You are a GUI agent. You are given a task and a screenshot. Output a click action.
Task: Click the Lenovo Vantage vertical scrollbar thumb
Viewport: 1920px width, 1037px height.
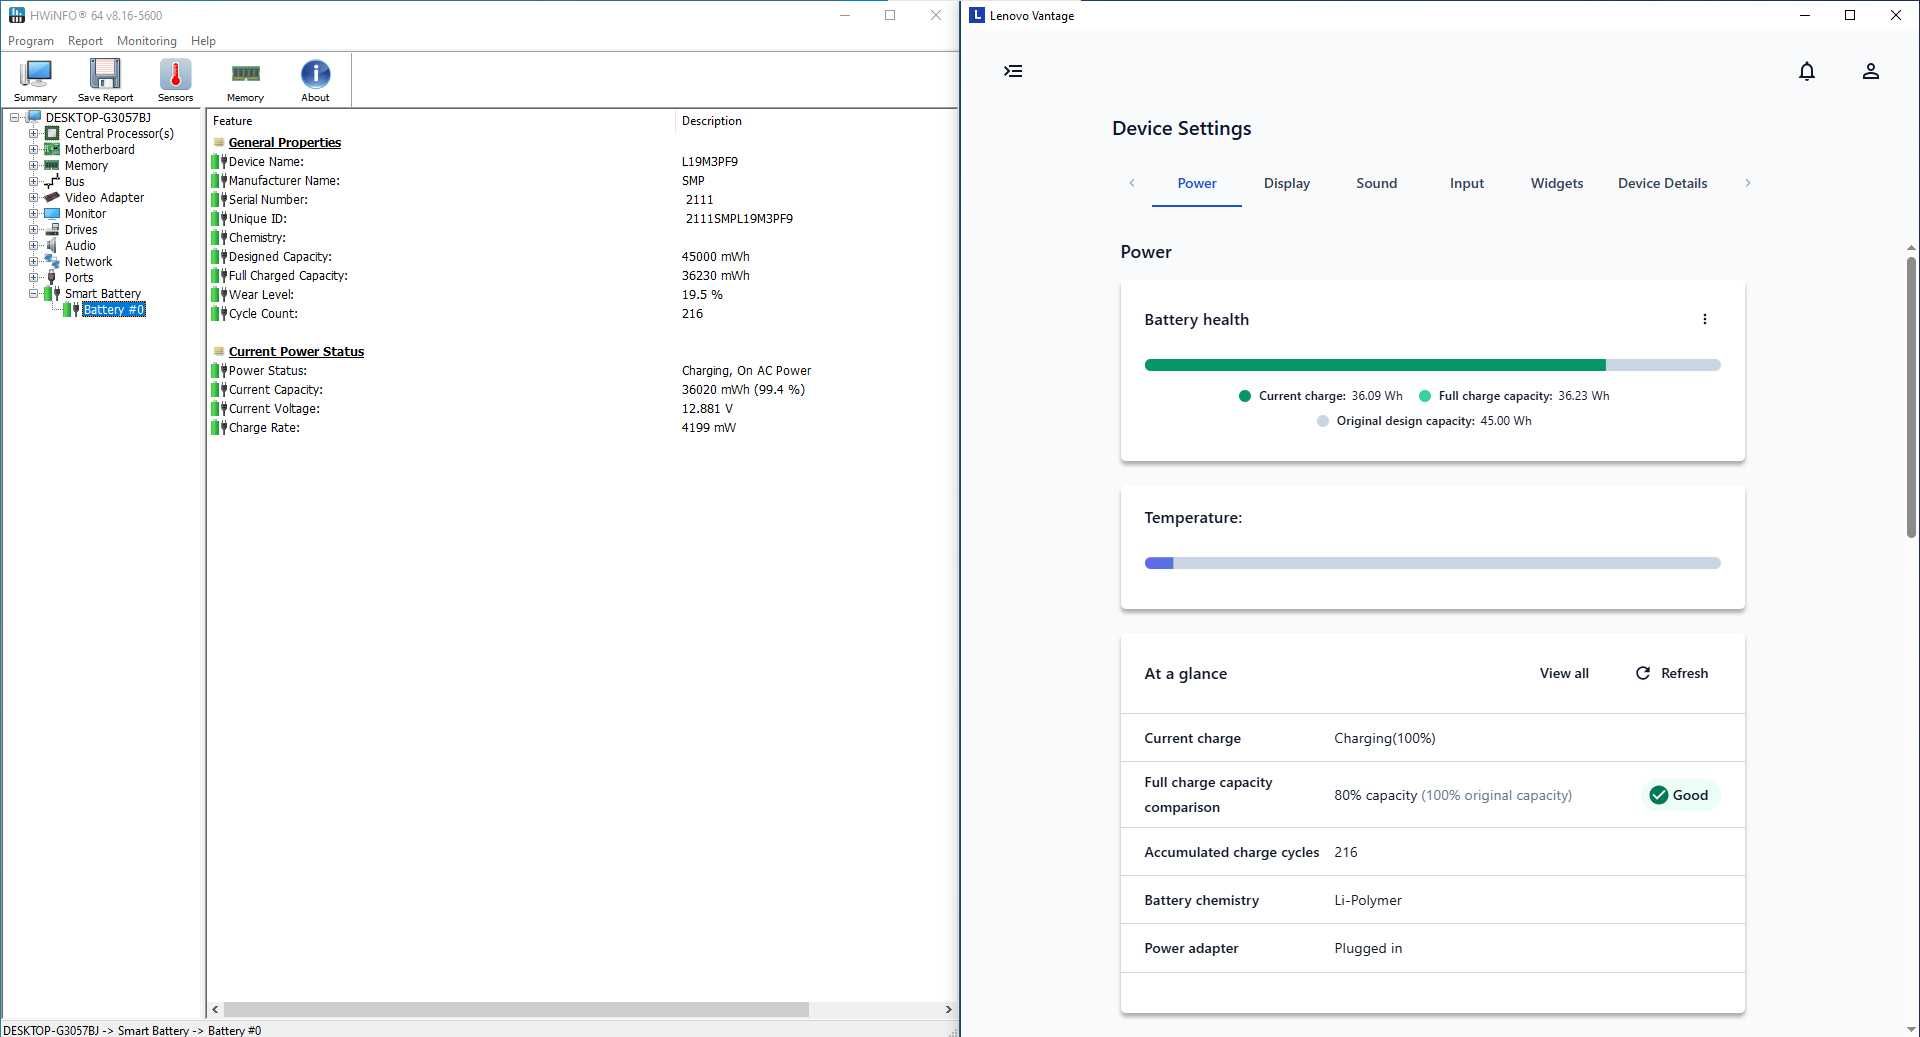pos(1910,398)
